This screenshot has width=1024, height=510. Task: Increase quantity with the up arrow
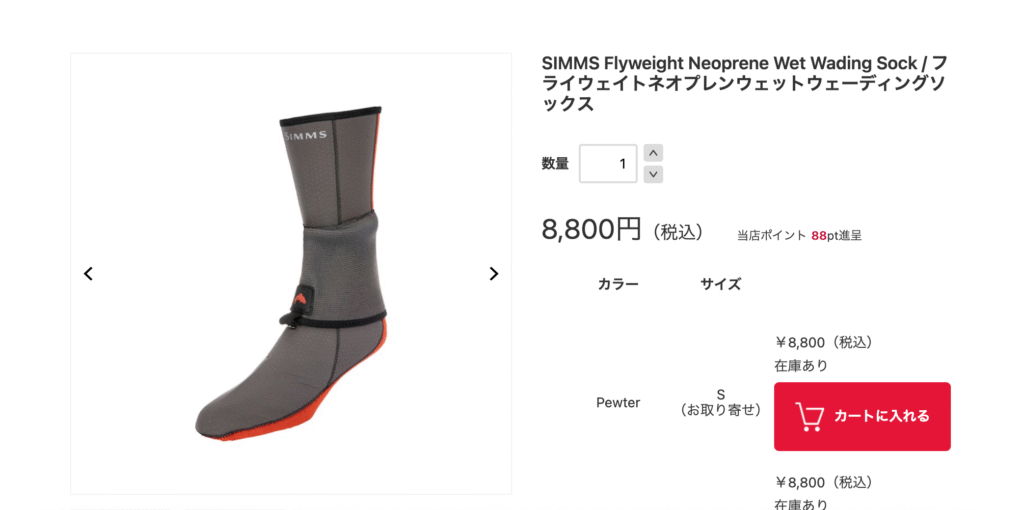click(x=653, y=153)
